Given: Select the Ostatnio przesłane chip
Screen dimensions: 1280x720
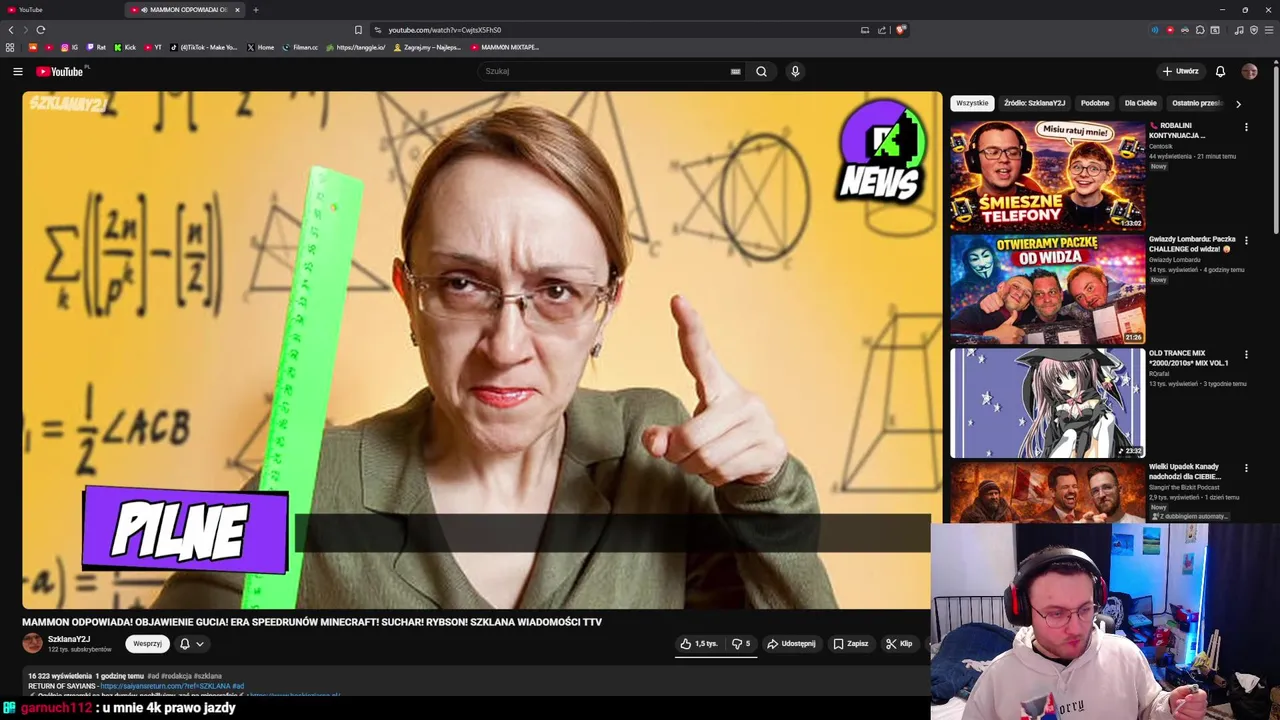Looking at the screenshot, I should (x=1197, y=103).
